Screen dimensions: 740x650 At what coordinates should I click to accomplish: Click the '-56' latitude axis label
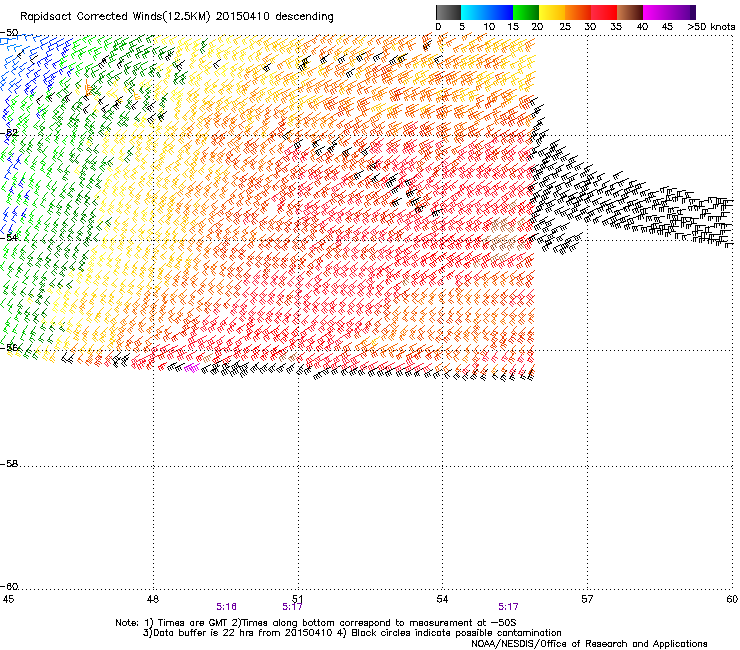[x=9, y=347]
